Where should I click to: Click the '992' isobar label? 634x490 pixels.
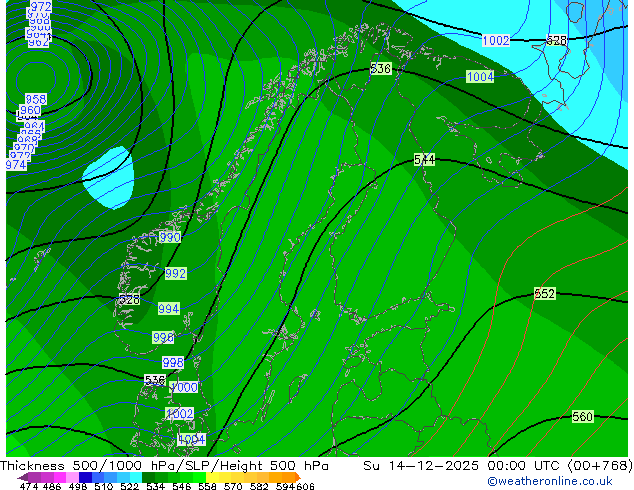(175, 274)
